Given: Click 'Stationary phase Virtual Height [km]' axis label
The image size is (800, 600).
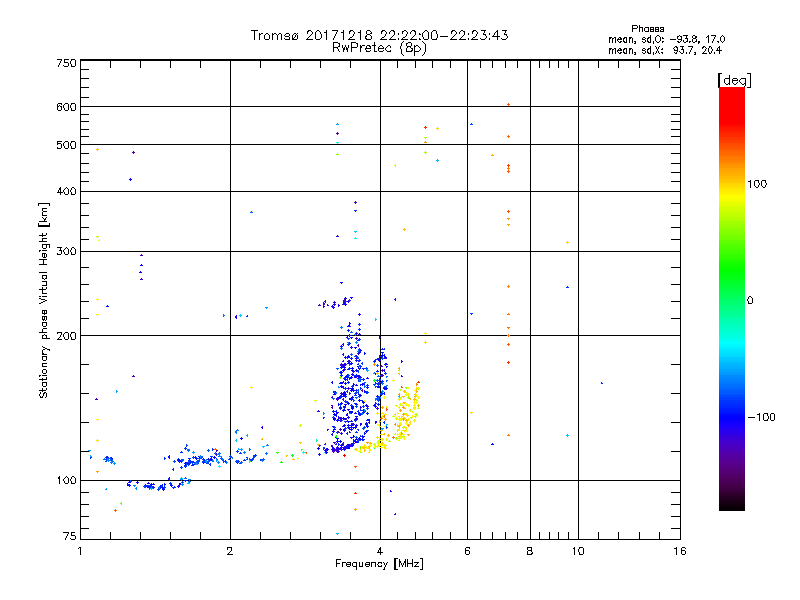Looking at the screenshot, I should [x=44, y=300].
